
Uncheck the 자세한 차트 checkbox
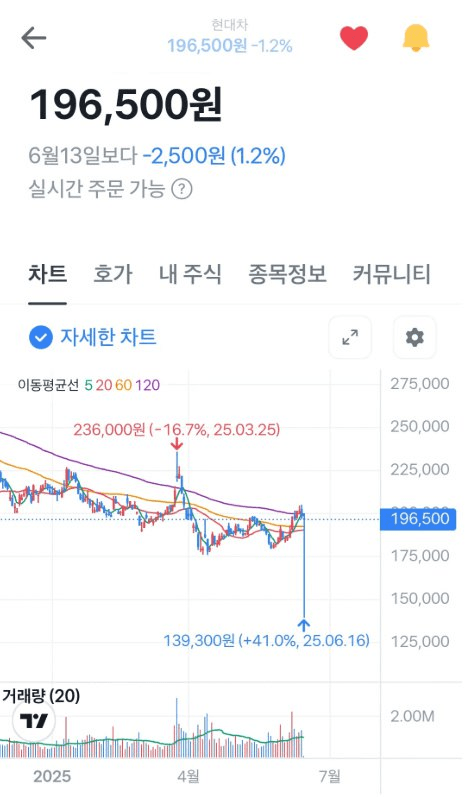41,338
